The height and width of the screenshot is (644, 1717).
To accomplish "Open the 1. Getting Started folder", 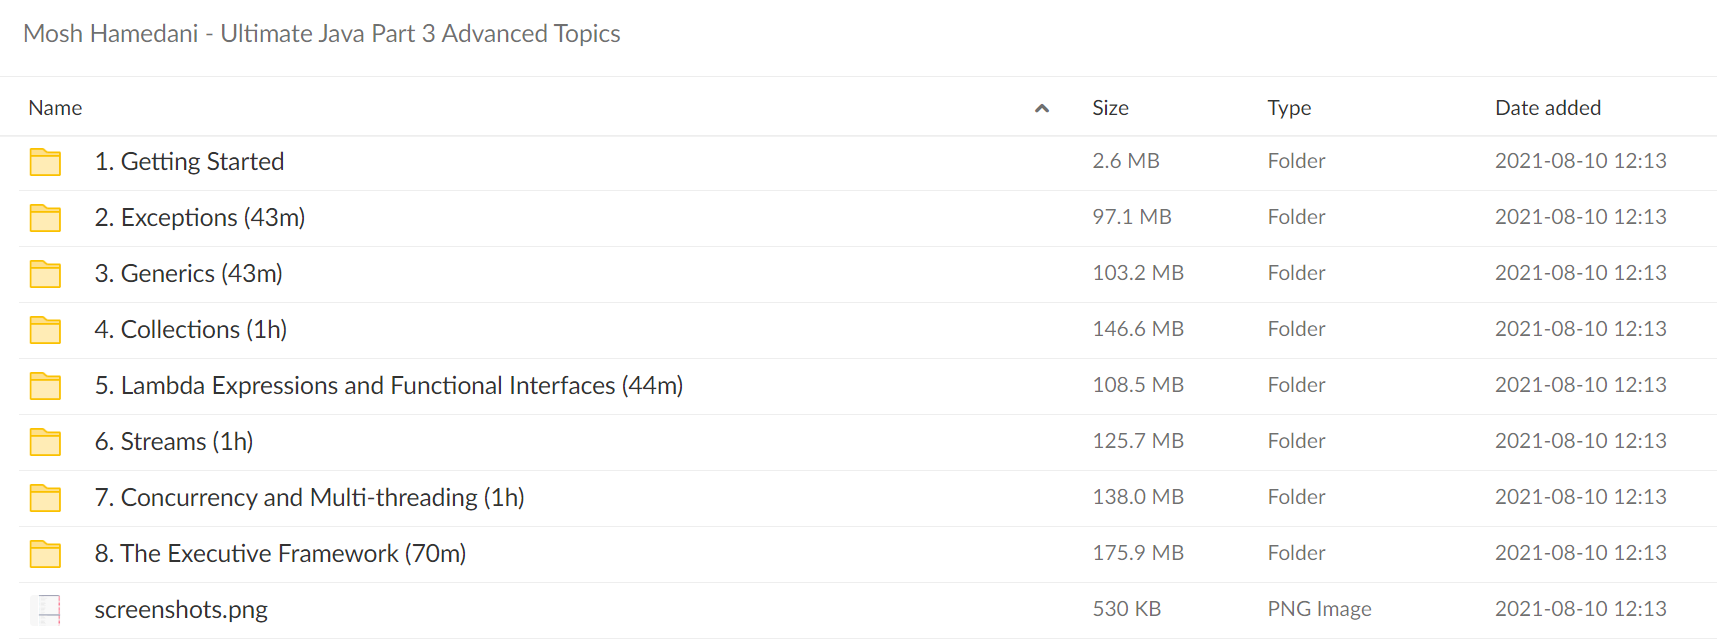I will click(x=189, y=161).
